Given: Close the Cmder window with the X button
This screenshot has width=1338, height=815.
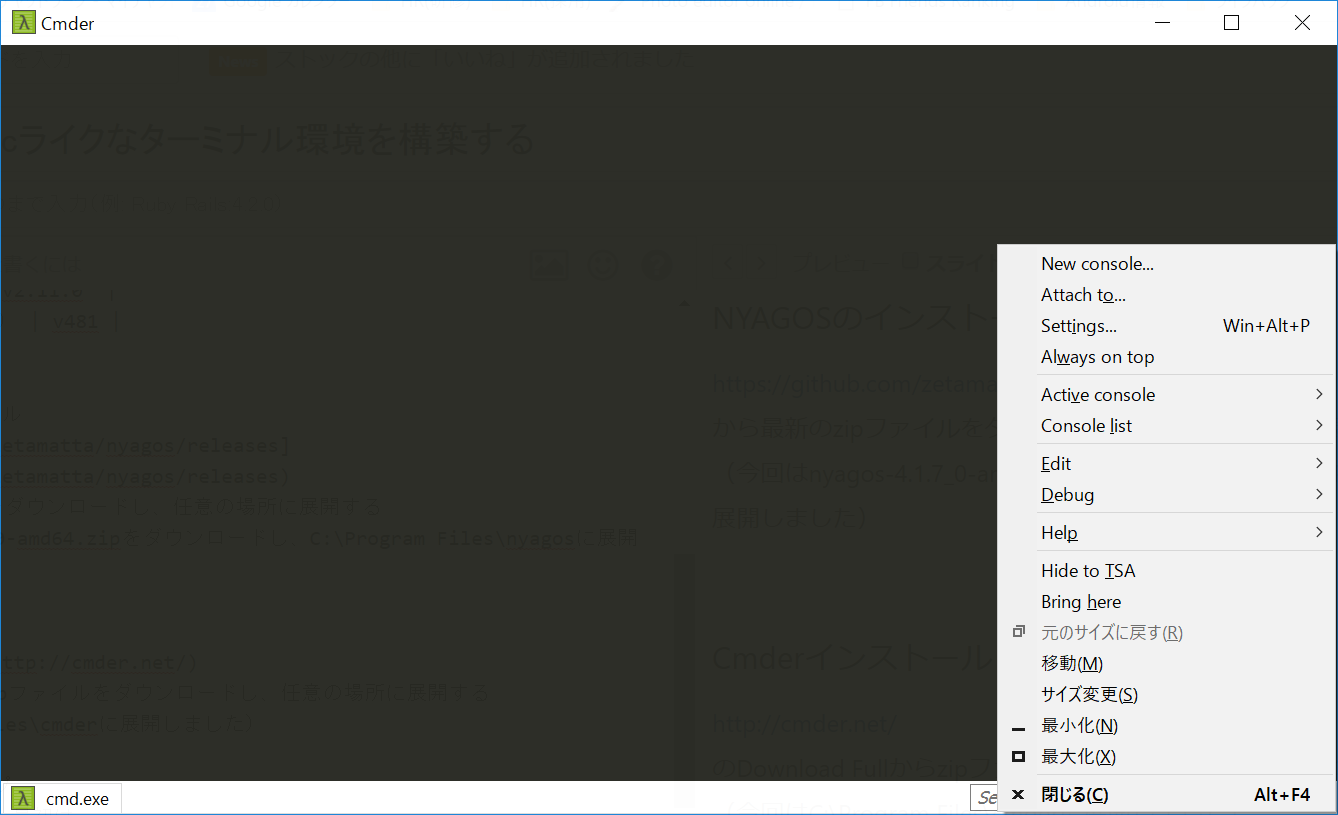Looking at the screenshot, I should pos(1302,23).
